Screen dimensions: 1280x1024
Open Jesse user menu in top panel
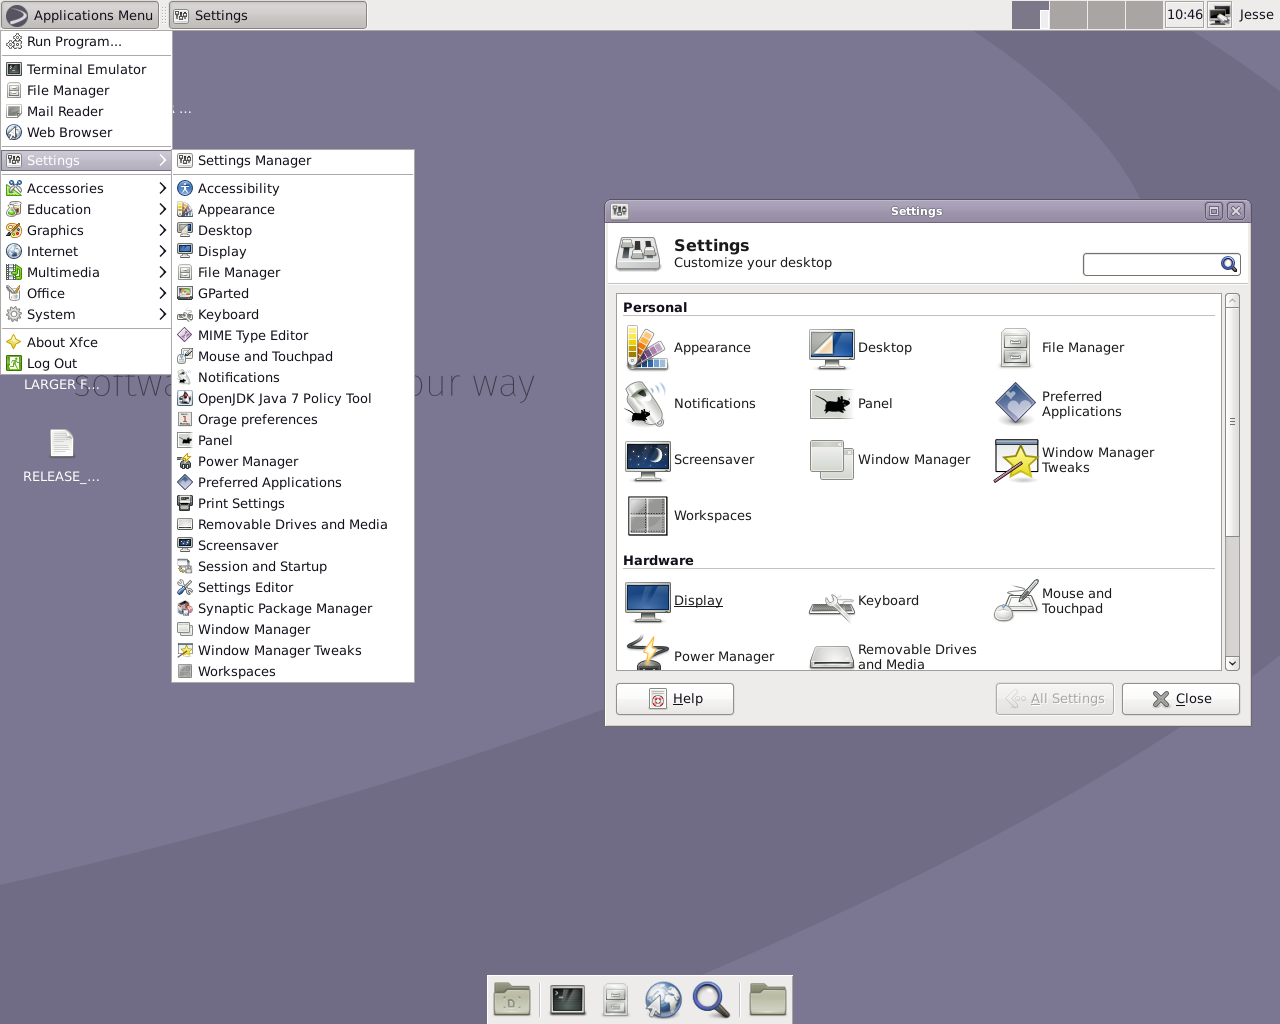pyautogui.click(x=1256, y=15)
